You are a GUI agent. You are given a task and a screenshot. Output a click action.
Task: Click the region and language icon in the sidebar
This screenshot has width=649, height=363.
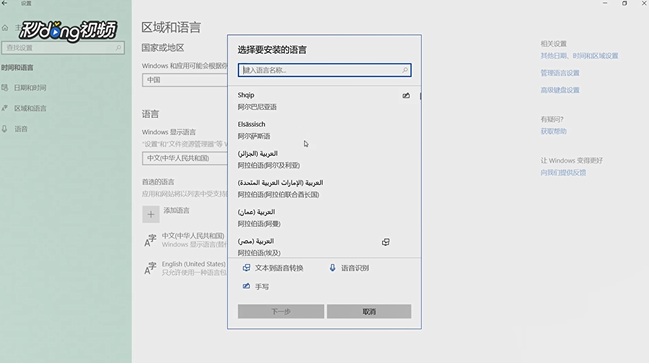click(x=5, y=108)
